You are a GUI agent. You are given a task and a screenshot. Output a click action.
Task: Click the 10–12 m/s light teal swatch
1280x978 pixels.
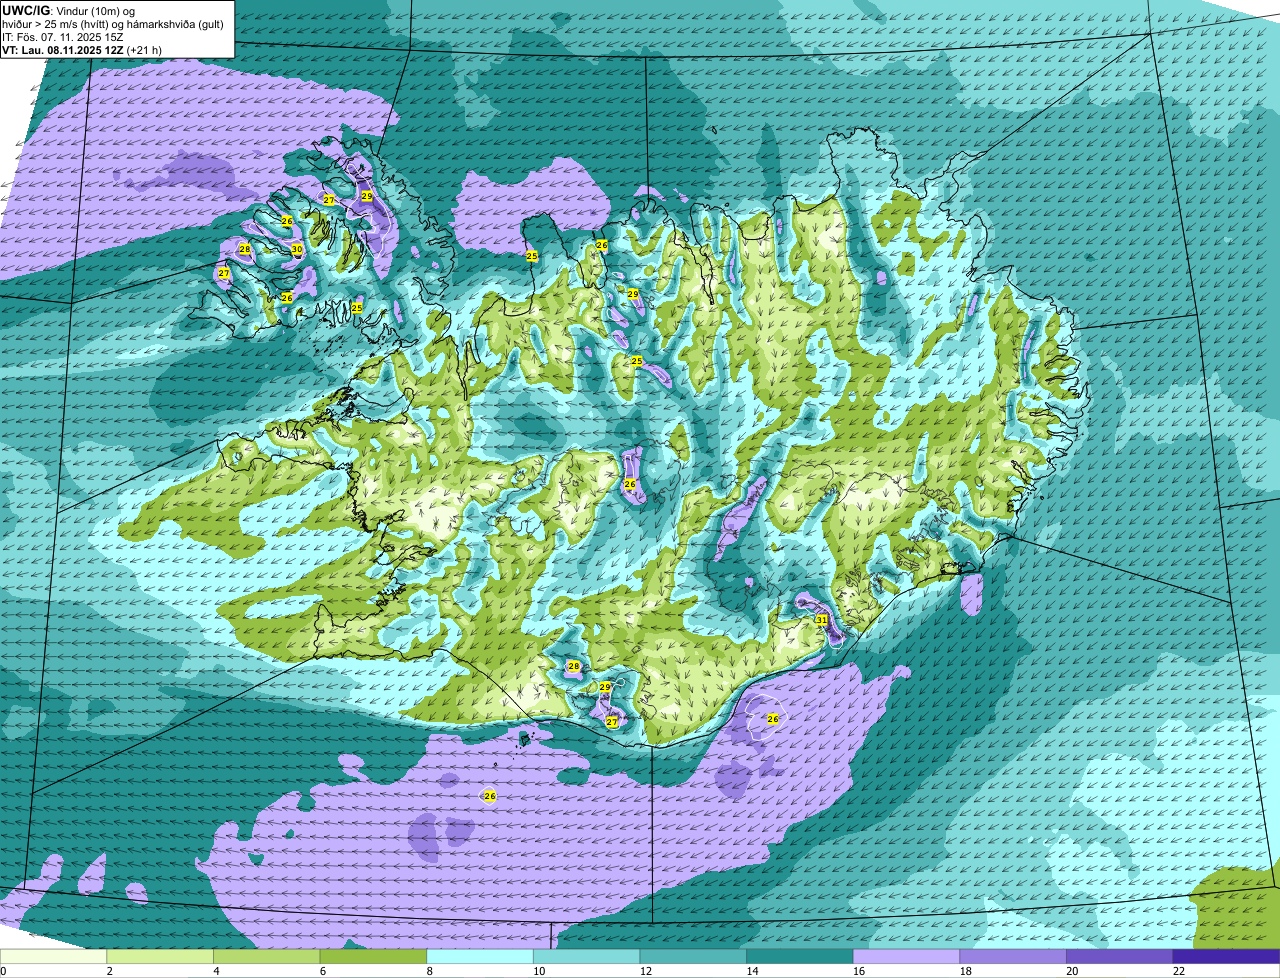[587, 956]
